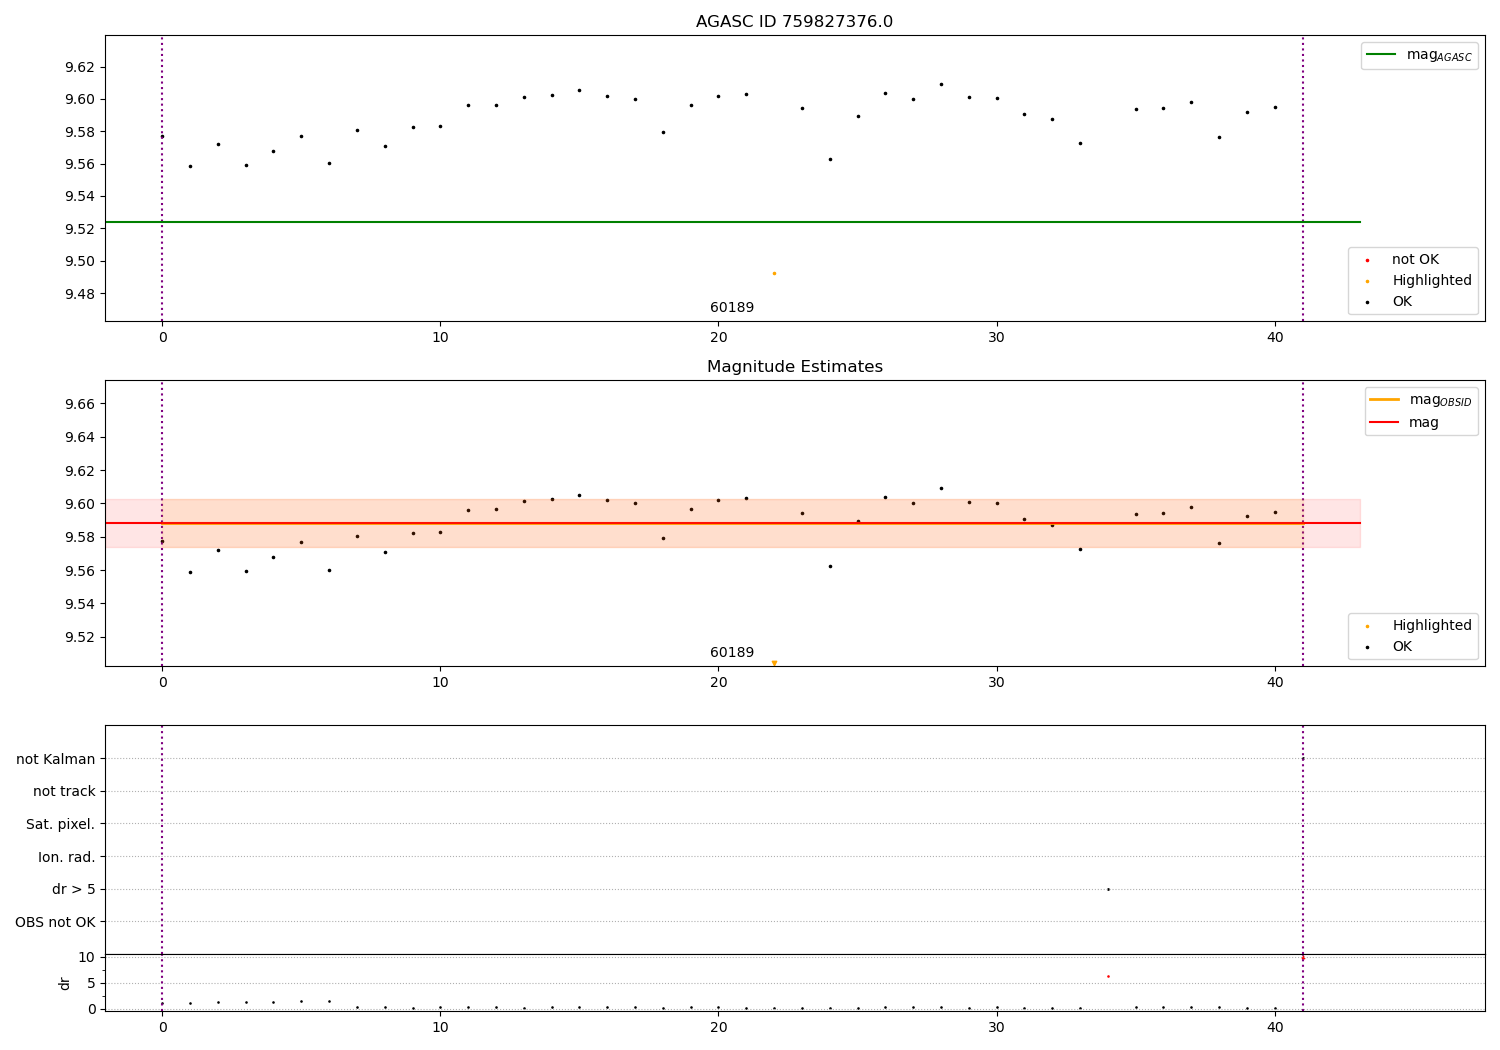Screen dimensions: 1500x1050
Task: Click the 'not Kalman' axis label
Action: [56, 759]
